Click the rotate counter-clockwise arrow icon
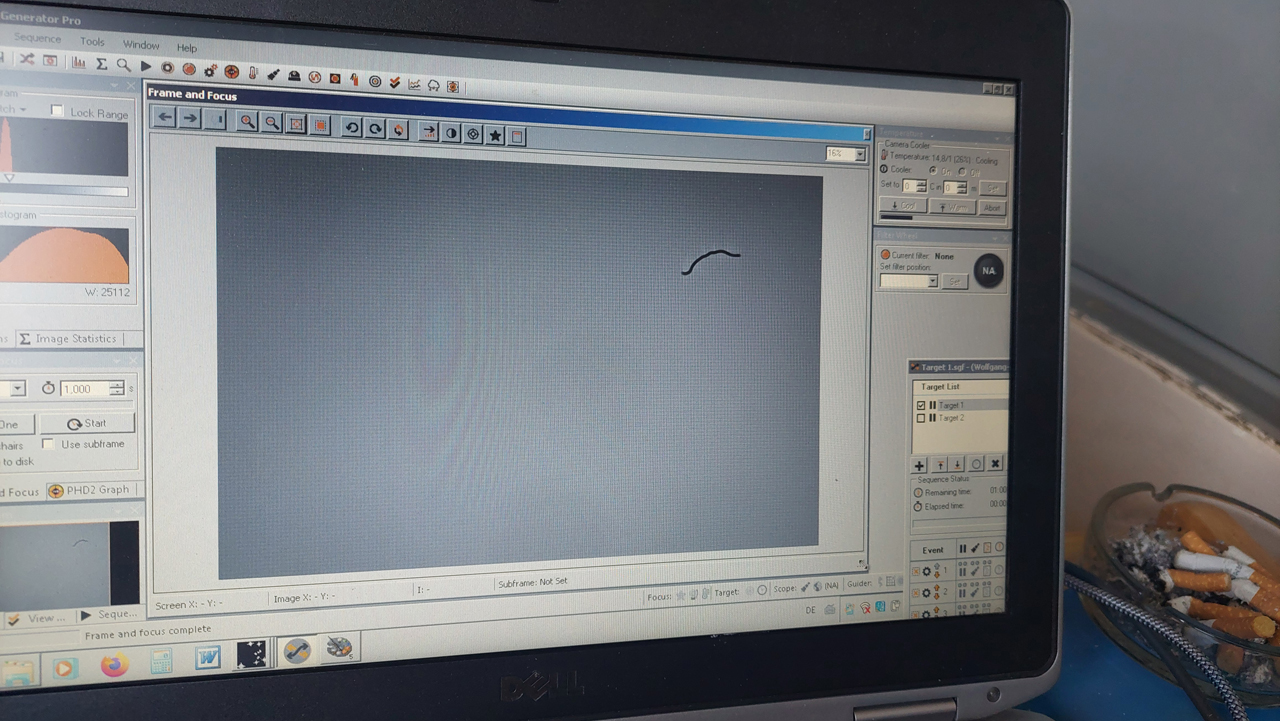The height and width of the screenshot is (721, 1280). tap(351, 127)
